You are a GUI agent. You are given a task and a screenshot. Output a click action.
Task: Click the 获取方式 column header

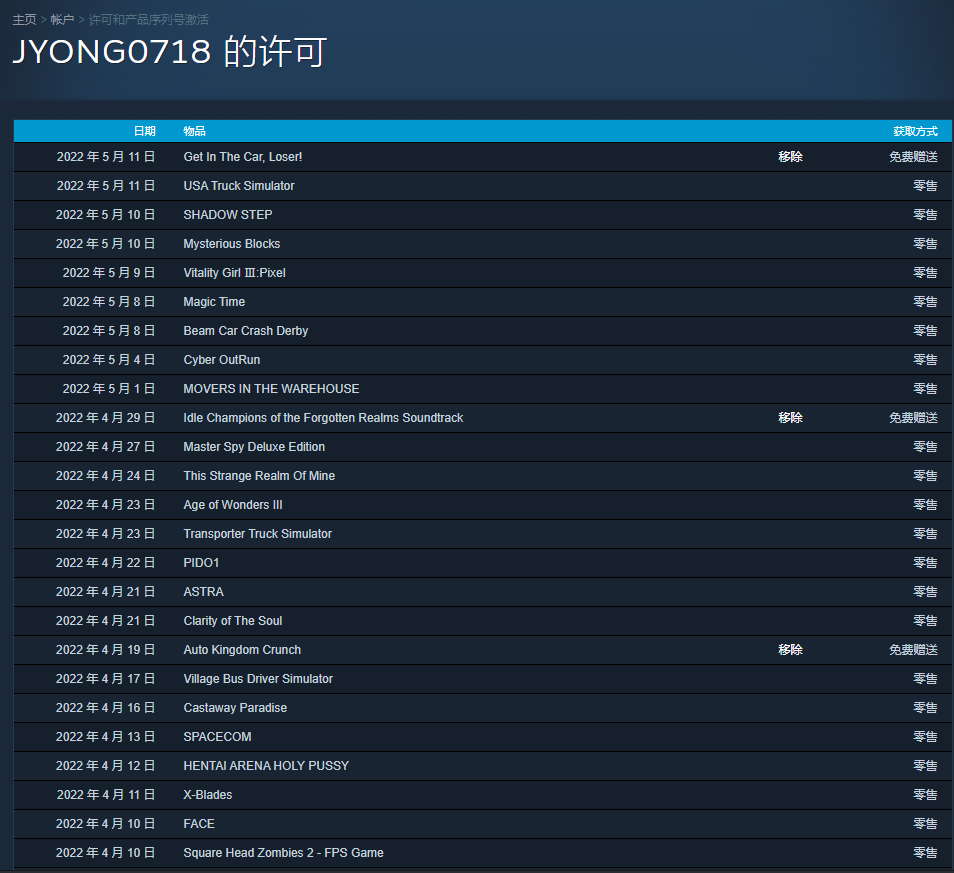click(914, 131)
